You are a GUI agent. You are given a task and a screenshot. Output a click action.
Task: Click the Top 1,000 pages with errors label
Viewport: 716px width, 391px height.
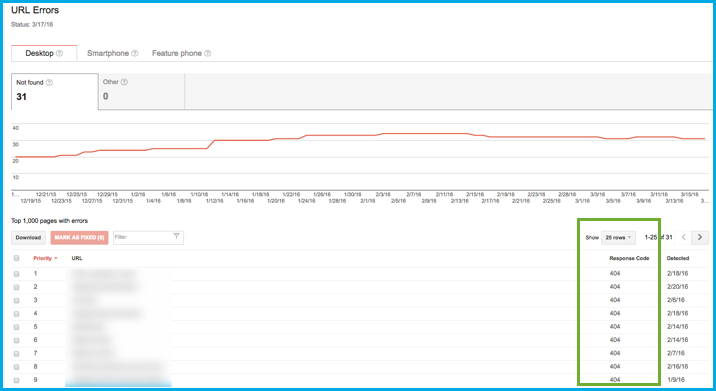point(49,221)
